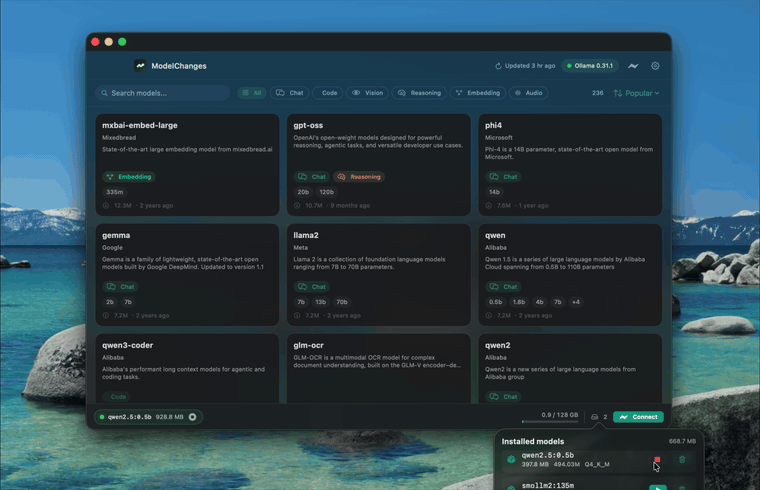Click the gemma card title
The height and width of the screenshot is (490, 760).
(x=116, y=235)
